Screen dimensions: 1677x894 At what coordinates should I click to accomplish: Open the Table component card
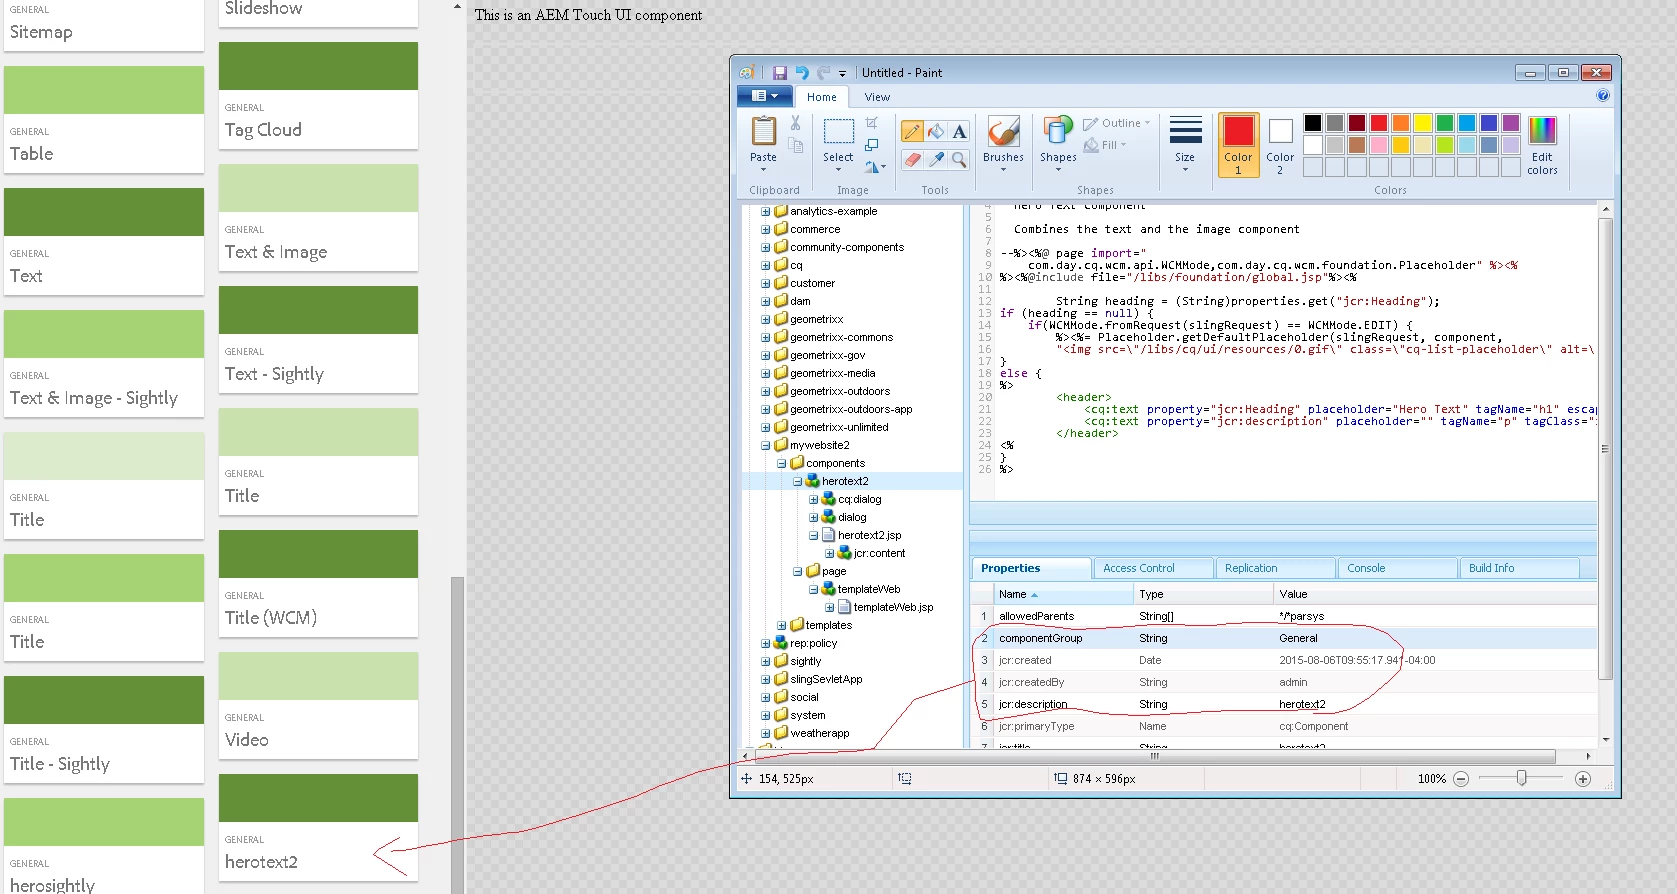(104, 119)
